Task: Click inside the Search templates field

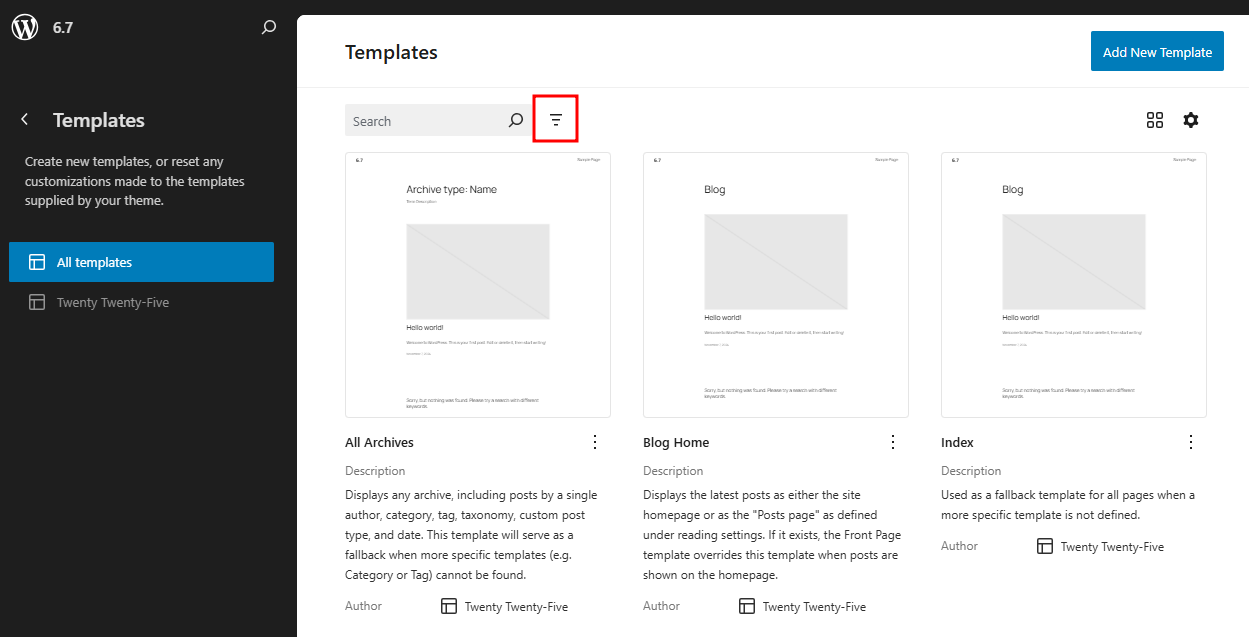Action: click(420, 119)
